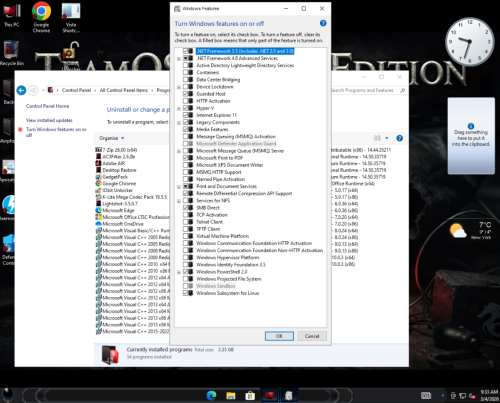Launch Google Chrome from the desktop
This screenshot has width=500, height=403.
[41, 17]
